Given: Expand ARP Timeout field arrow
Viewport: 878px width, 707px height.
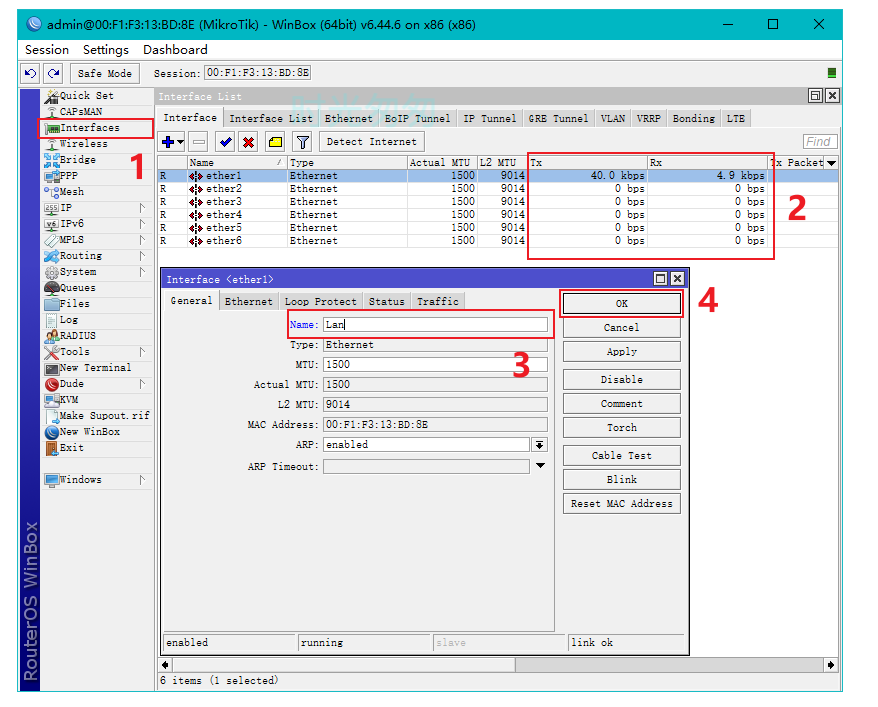Looking at the screenshot, I should coord(540,466).
